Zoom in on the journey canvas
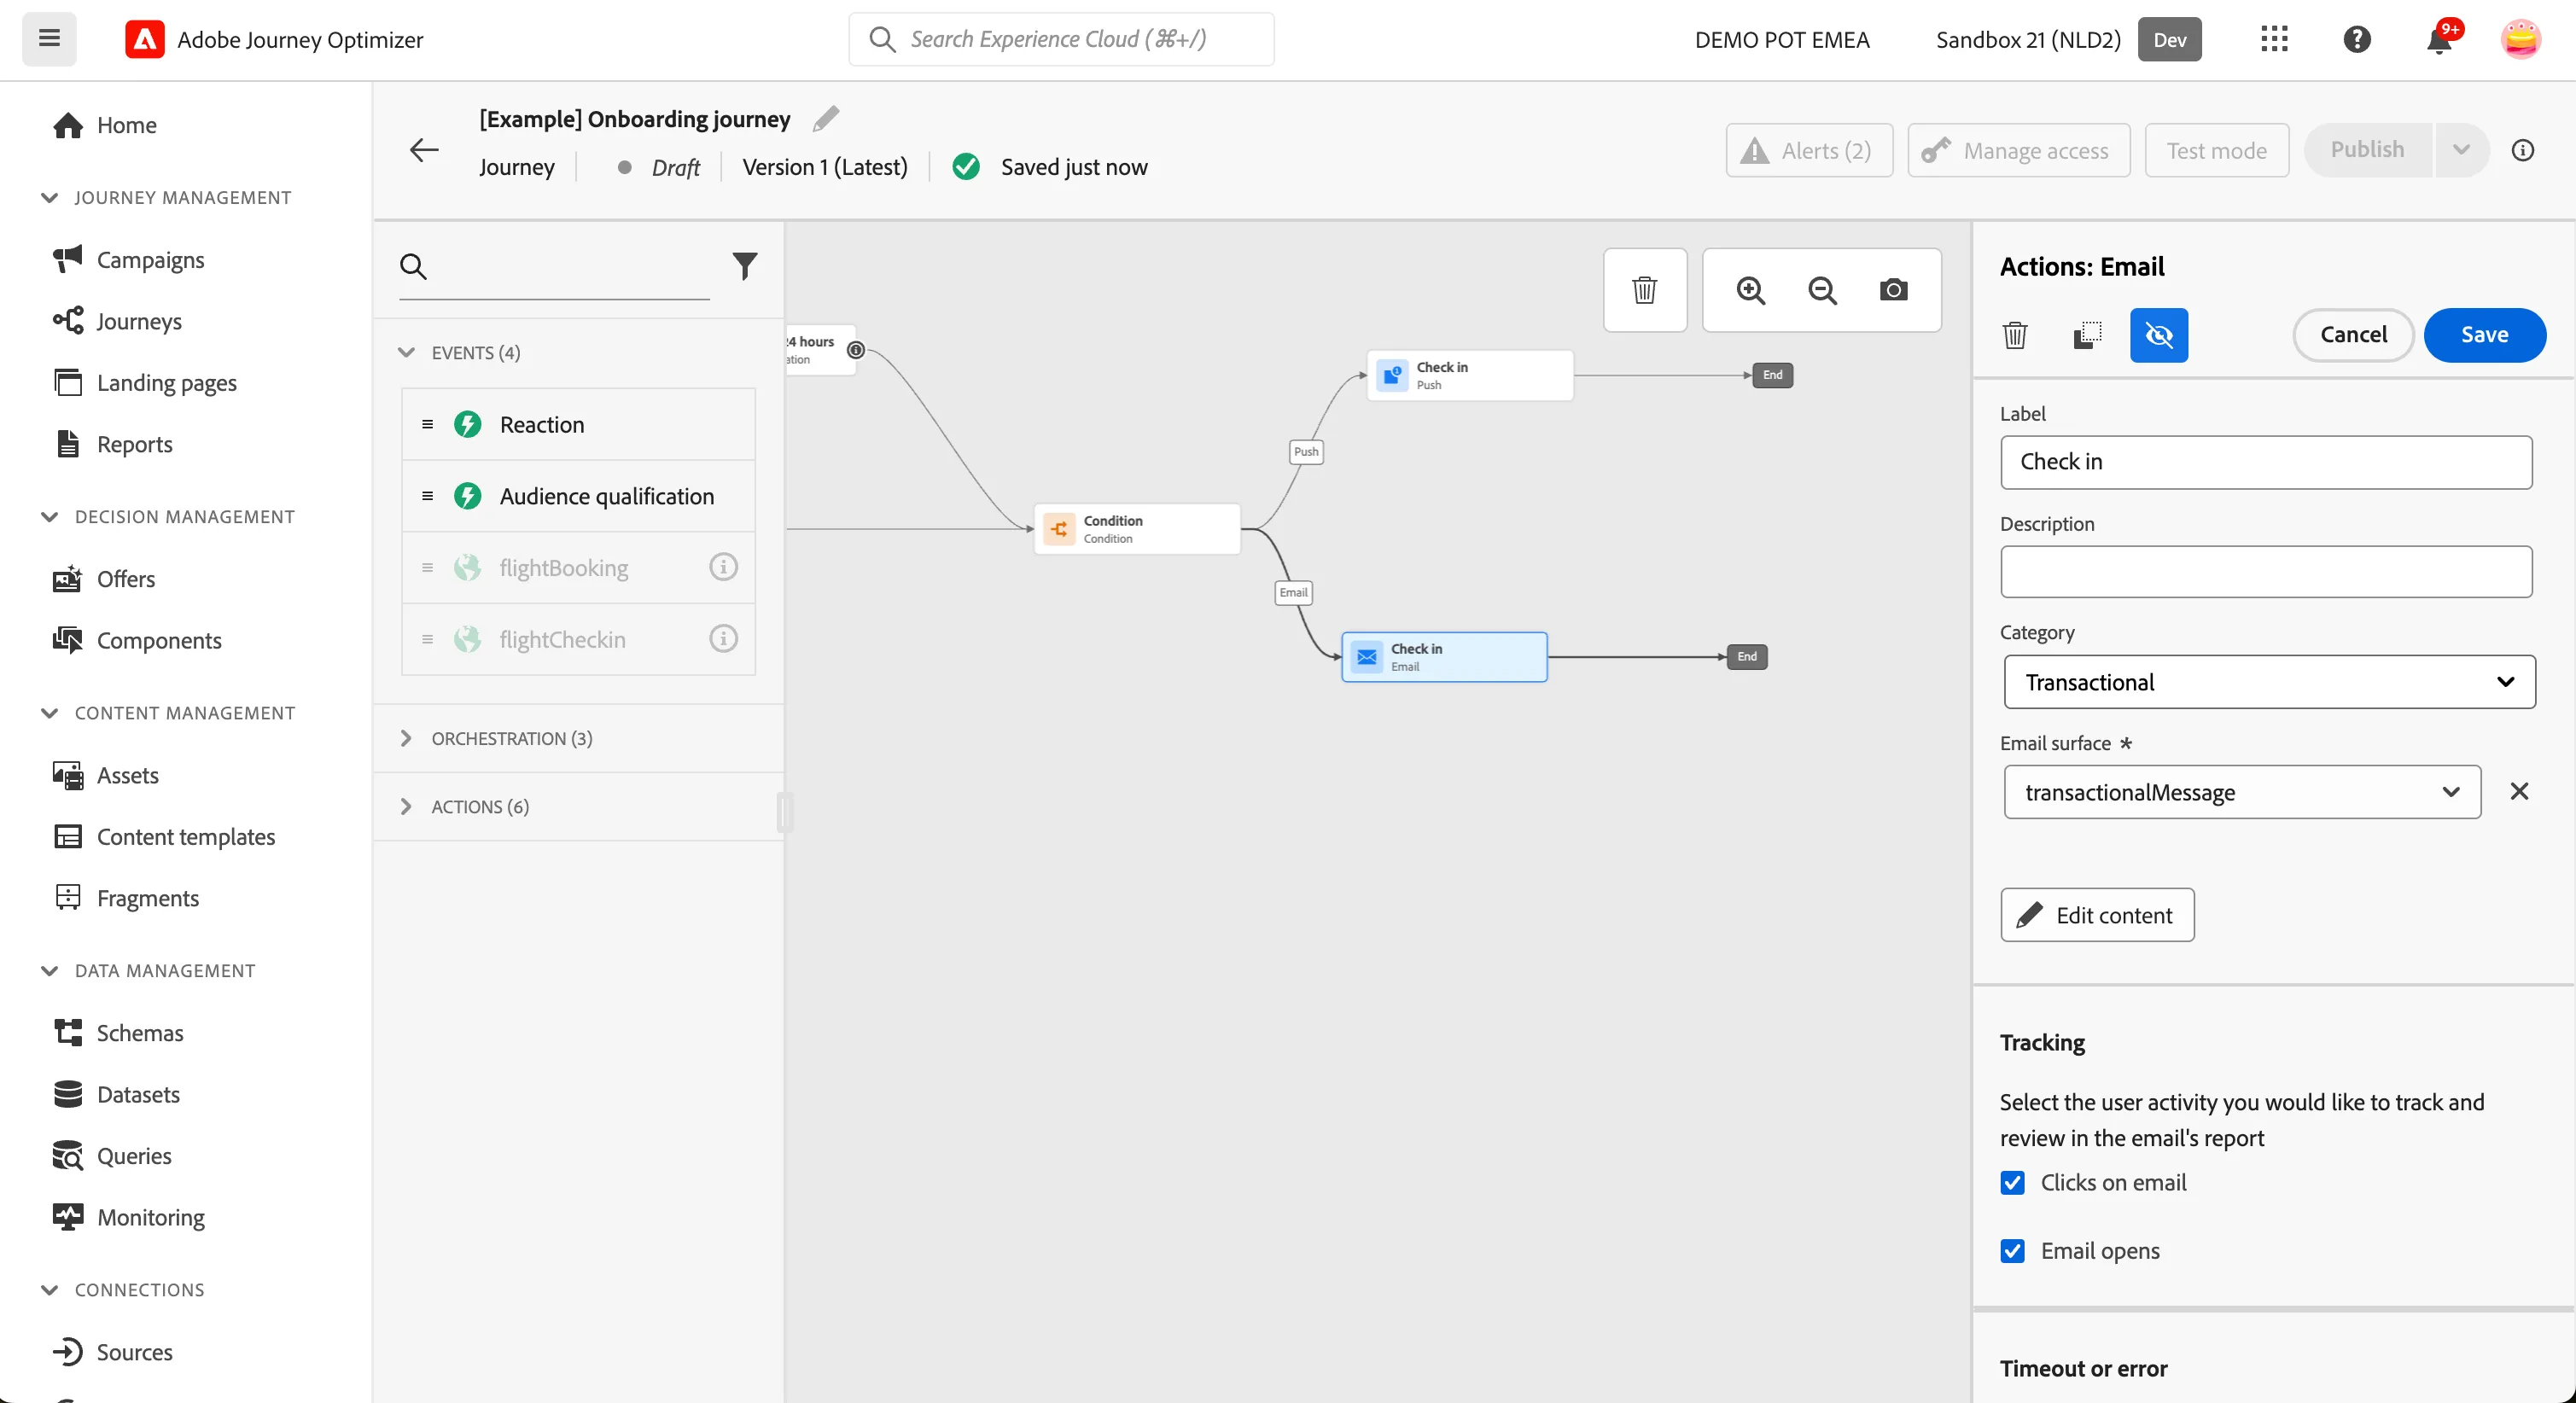This screenshot has height=1403, width=2576. point(1750,290)
